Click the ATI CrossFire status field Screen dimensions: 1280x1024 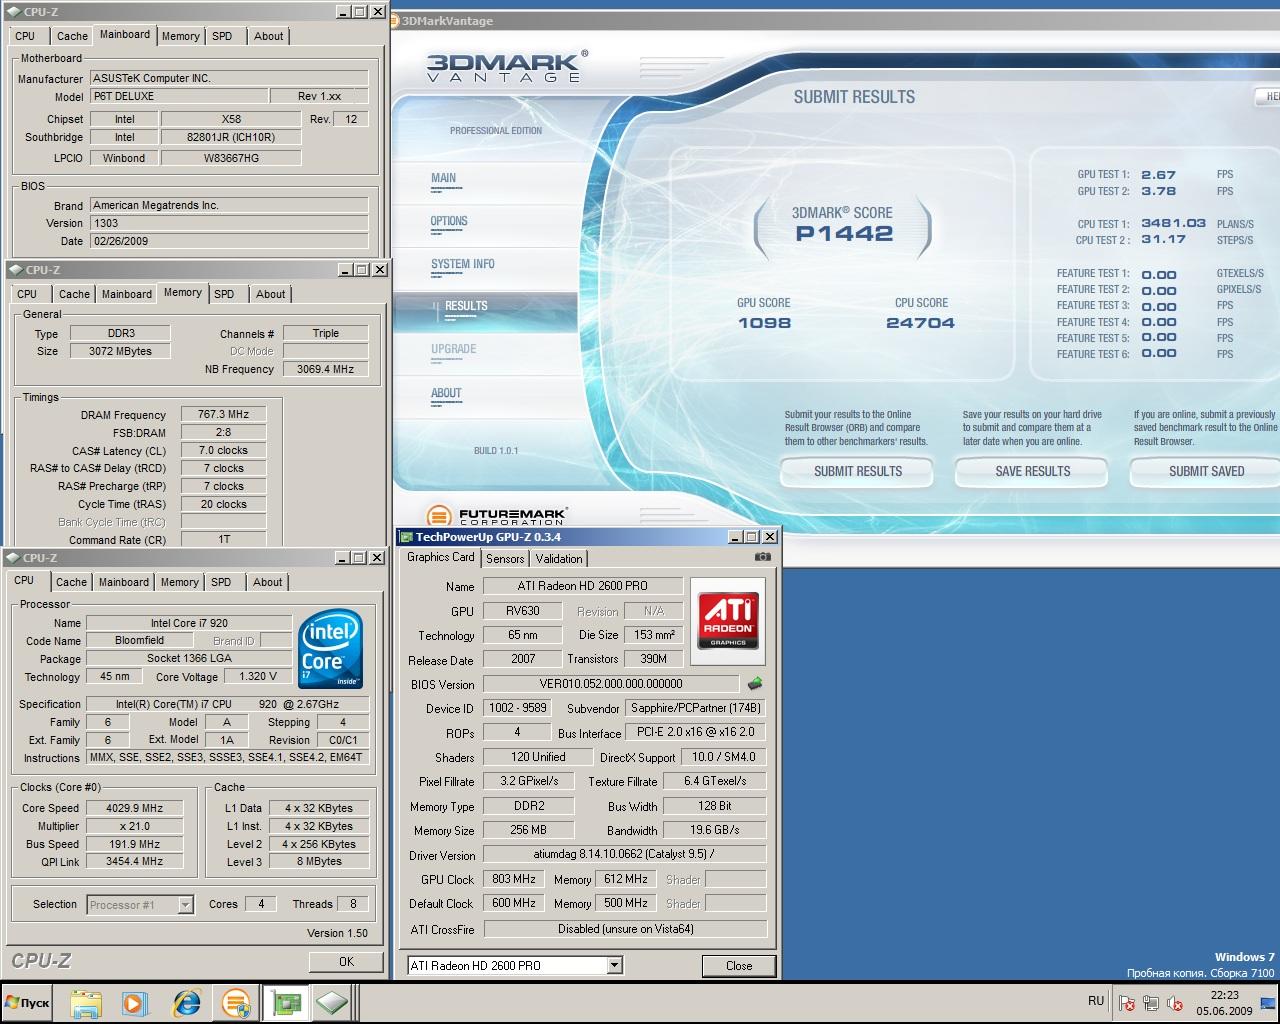pos(625,929)
